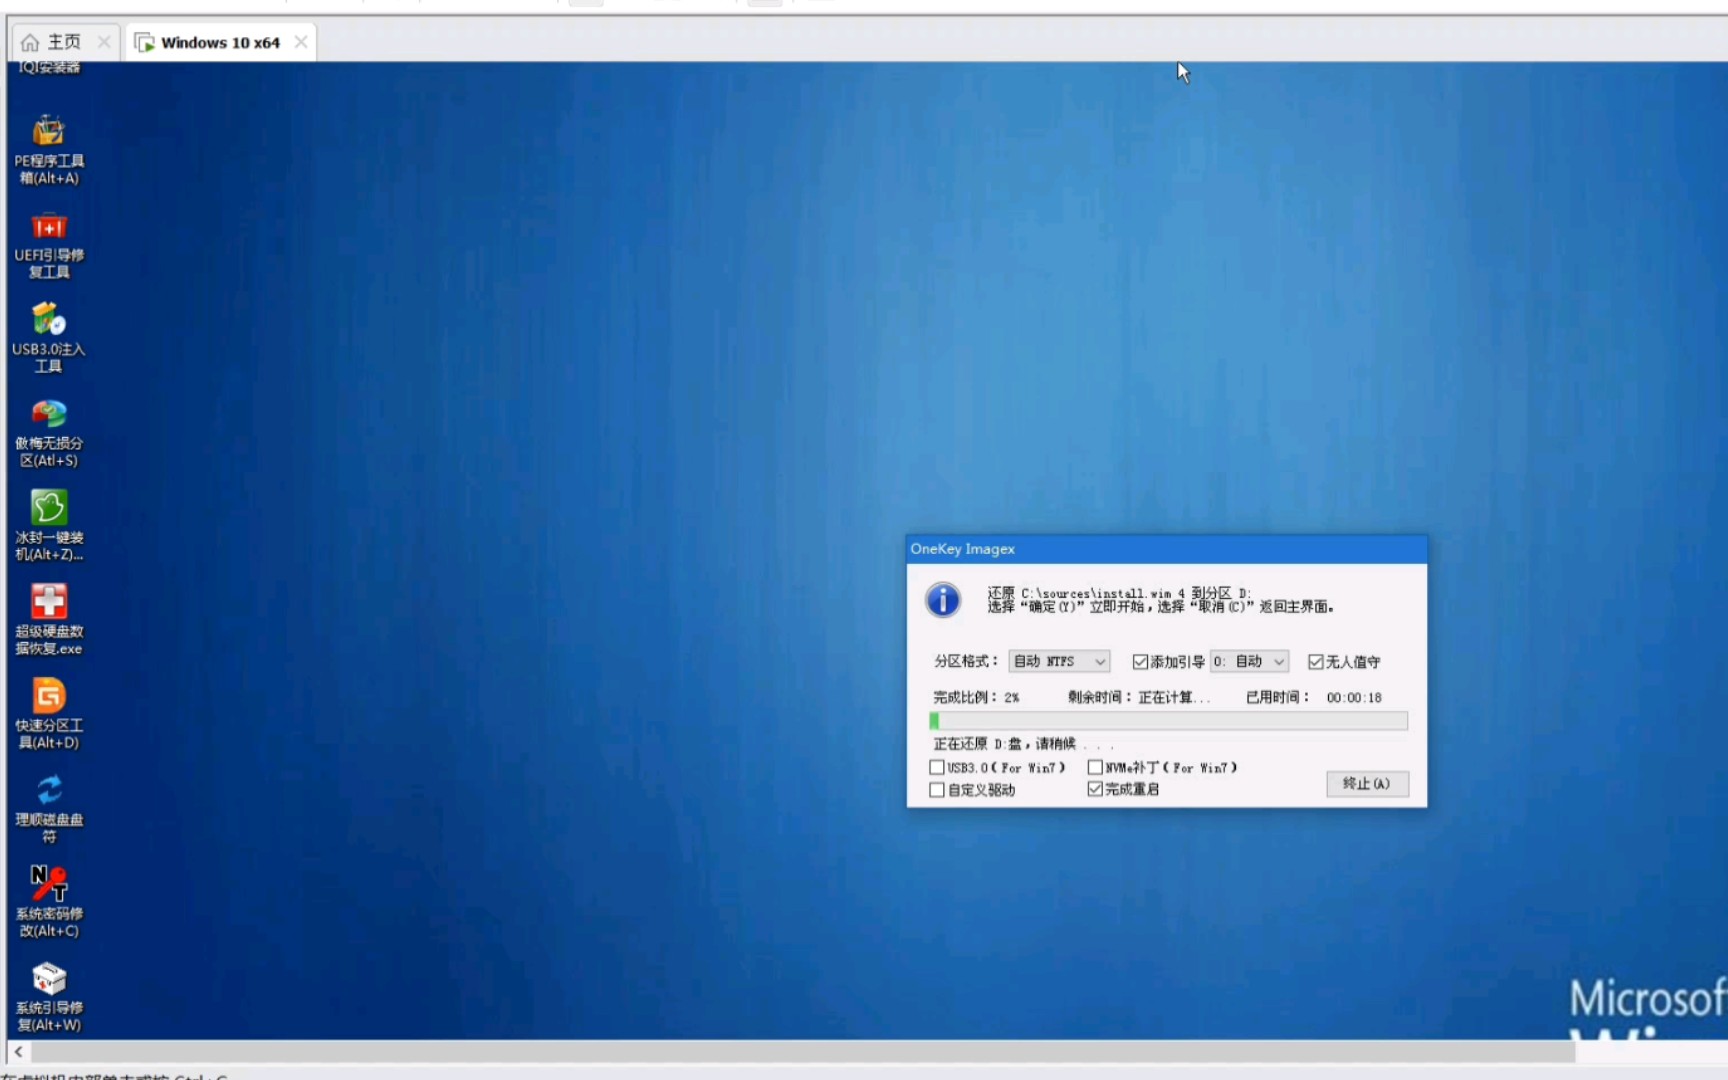
Task: Open the 系统密码修改 NT icon
Action: pos(48,902)
